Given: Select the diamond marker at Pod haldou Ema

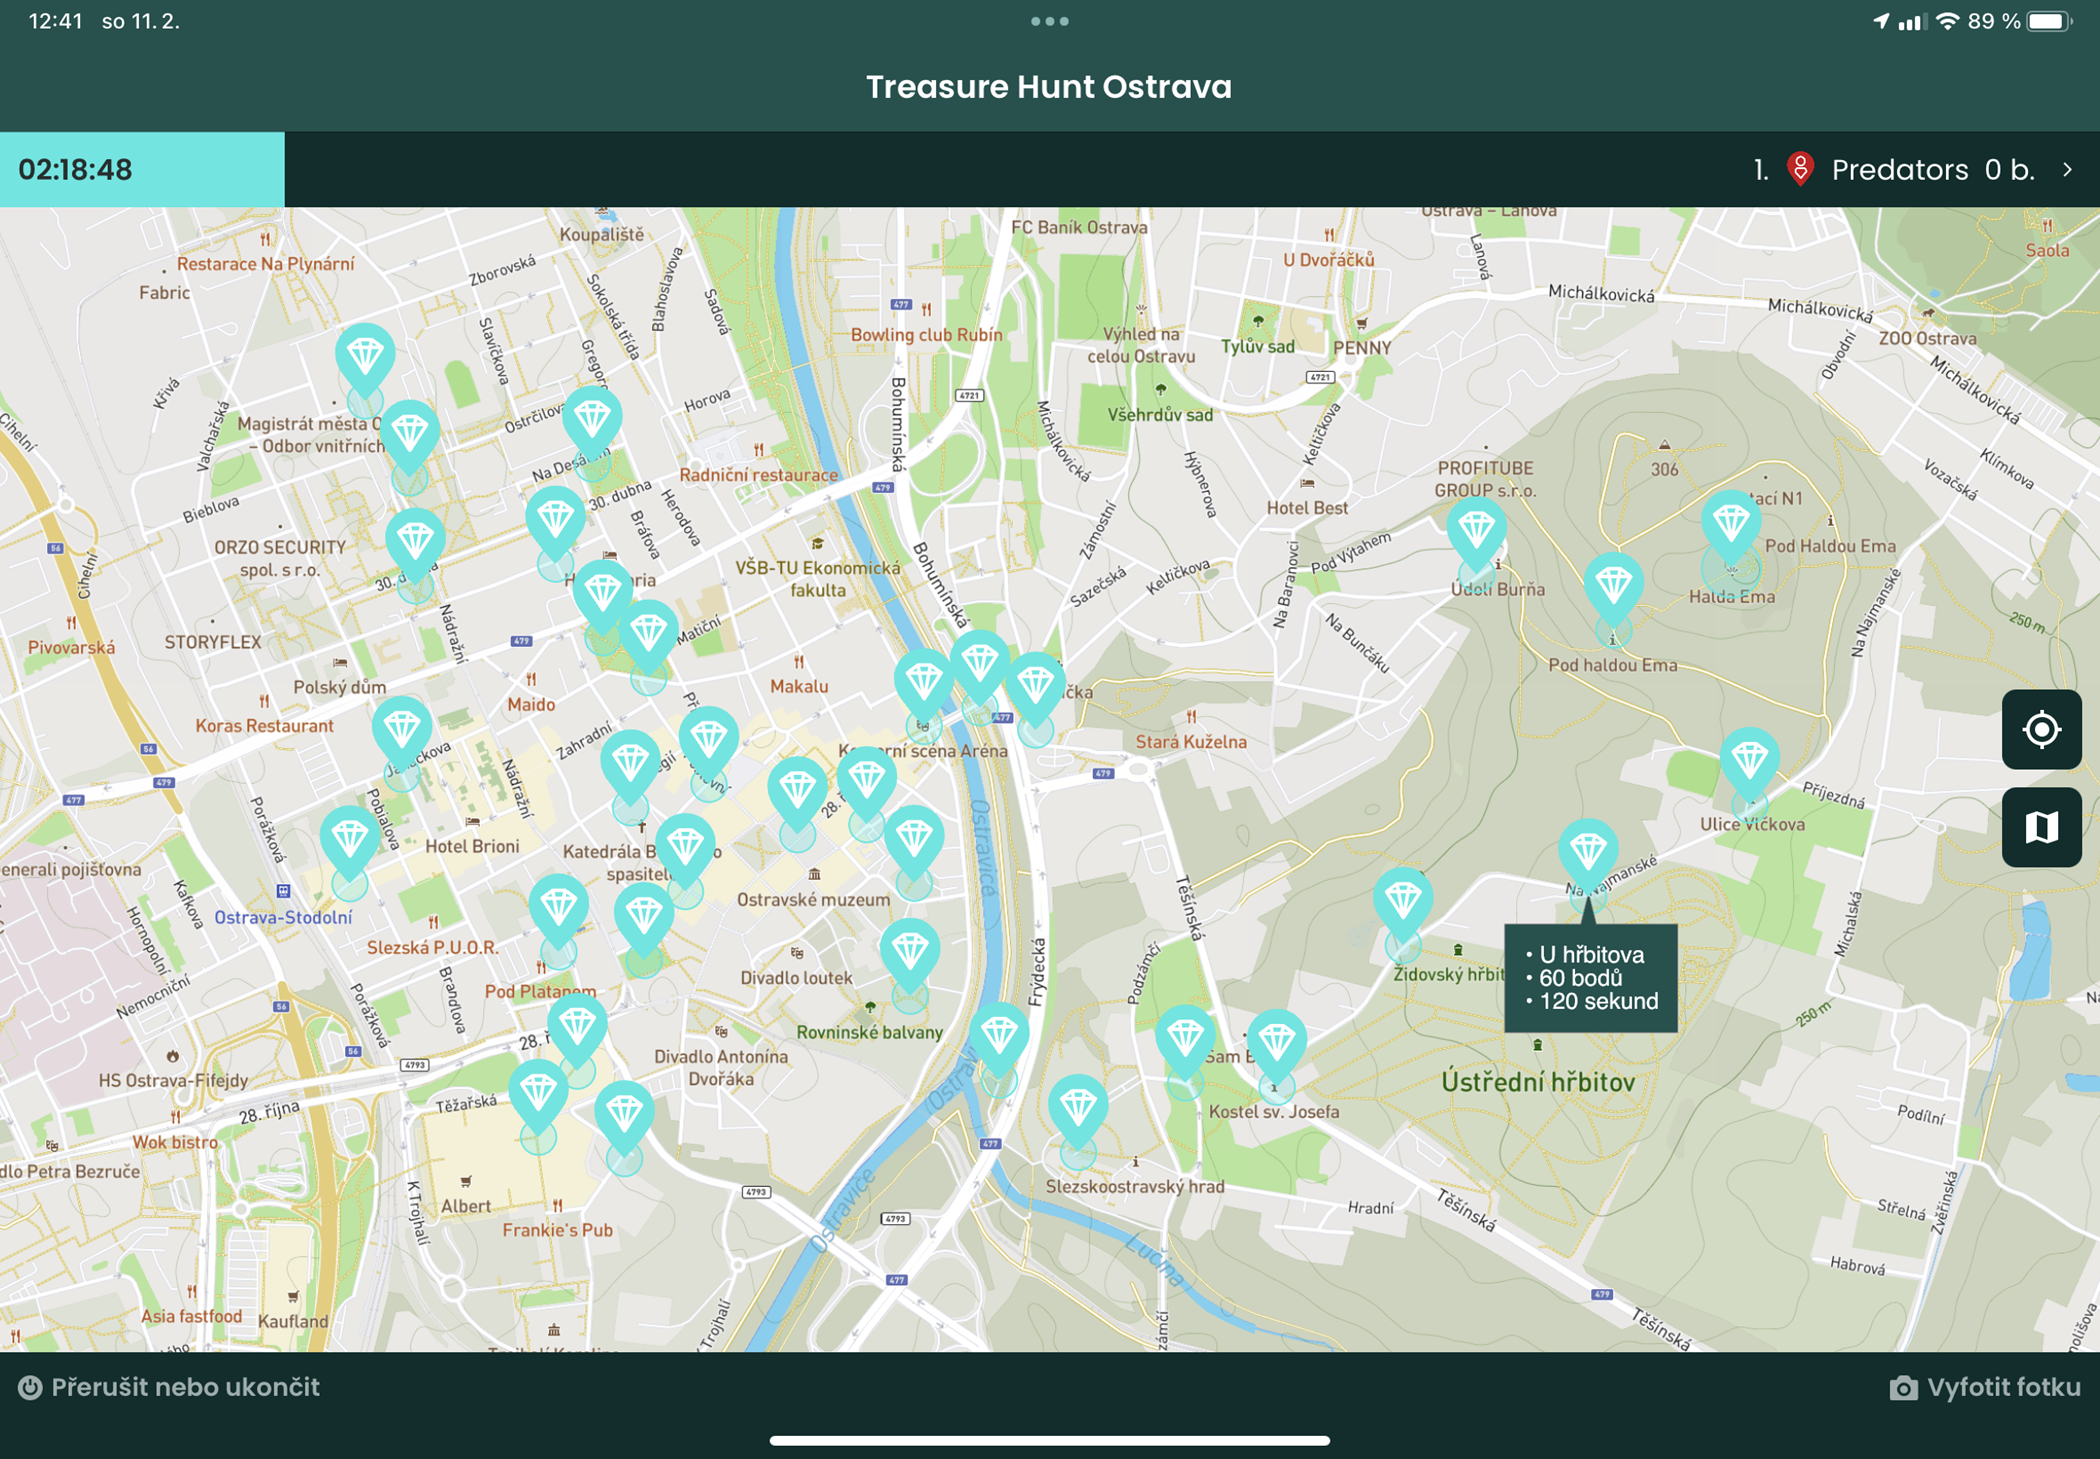Looking at the screenshot, I should point(1613,587).
